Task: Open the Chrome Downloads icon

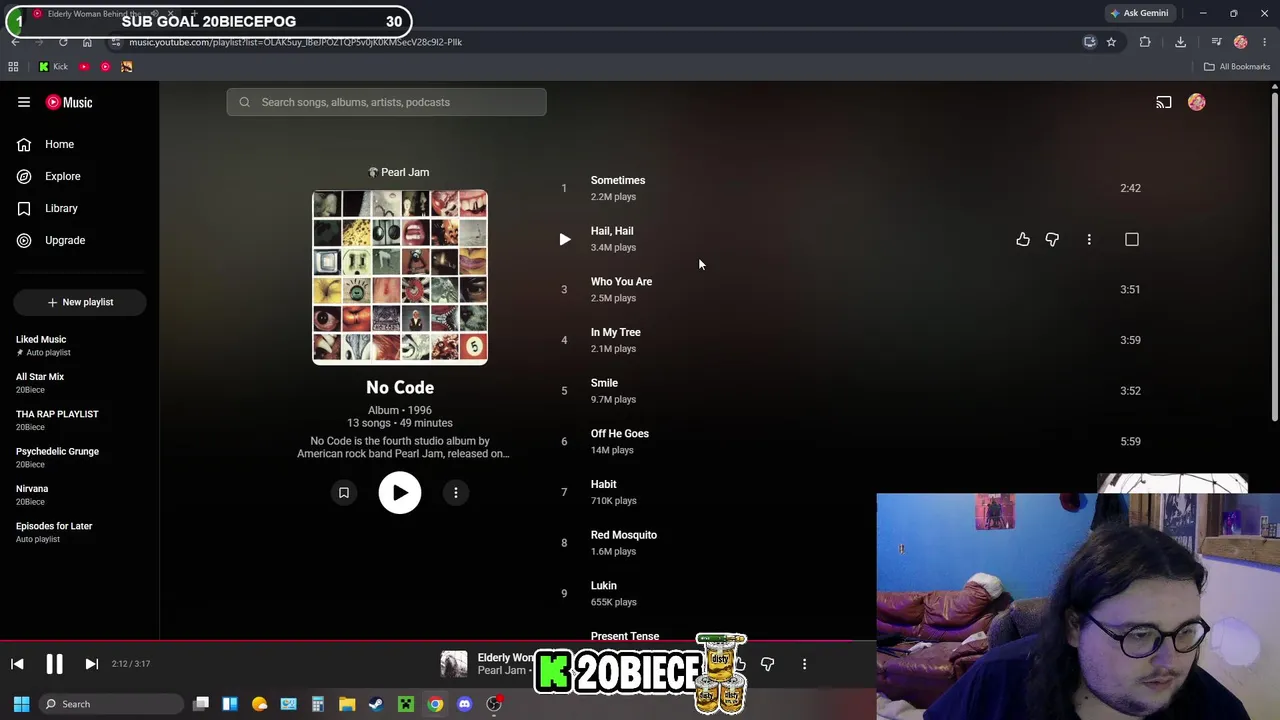Action: [x=1180, y=42]
